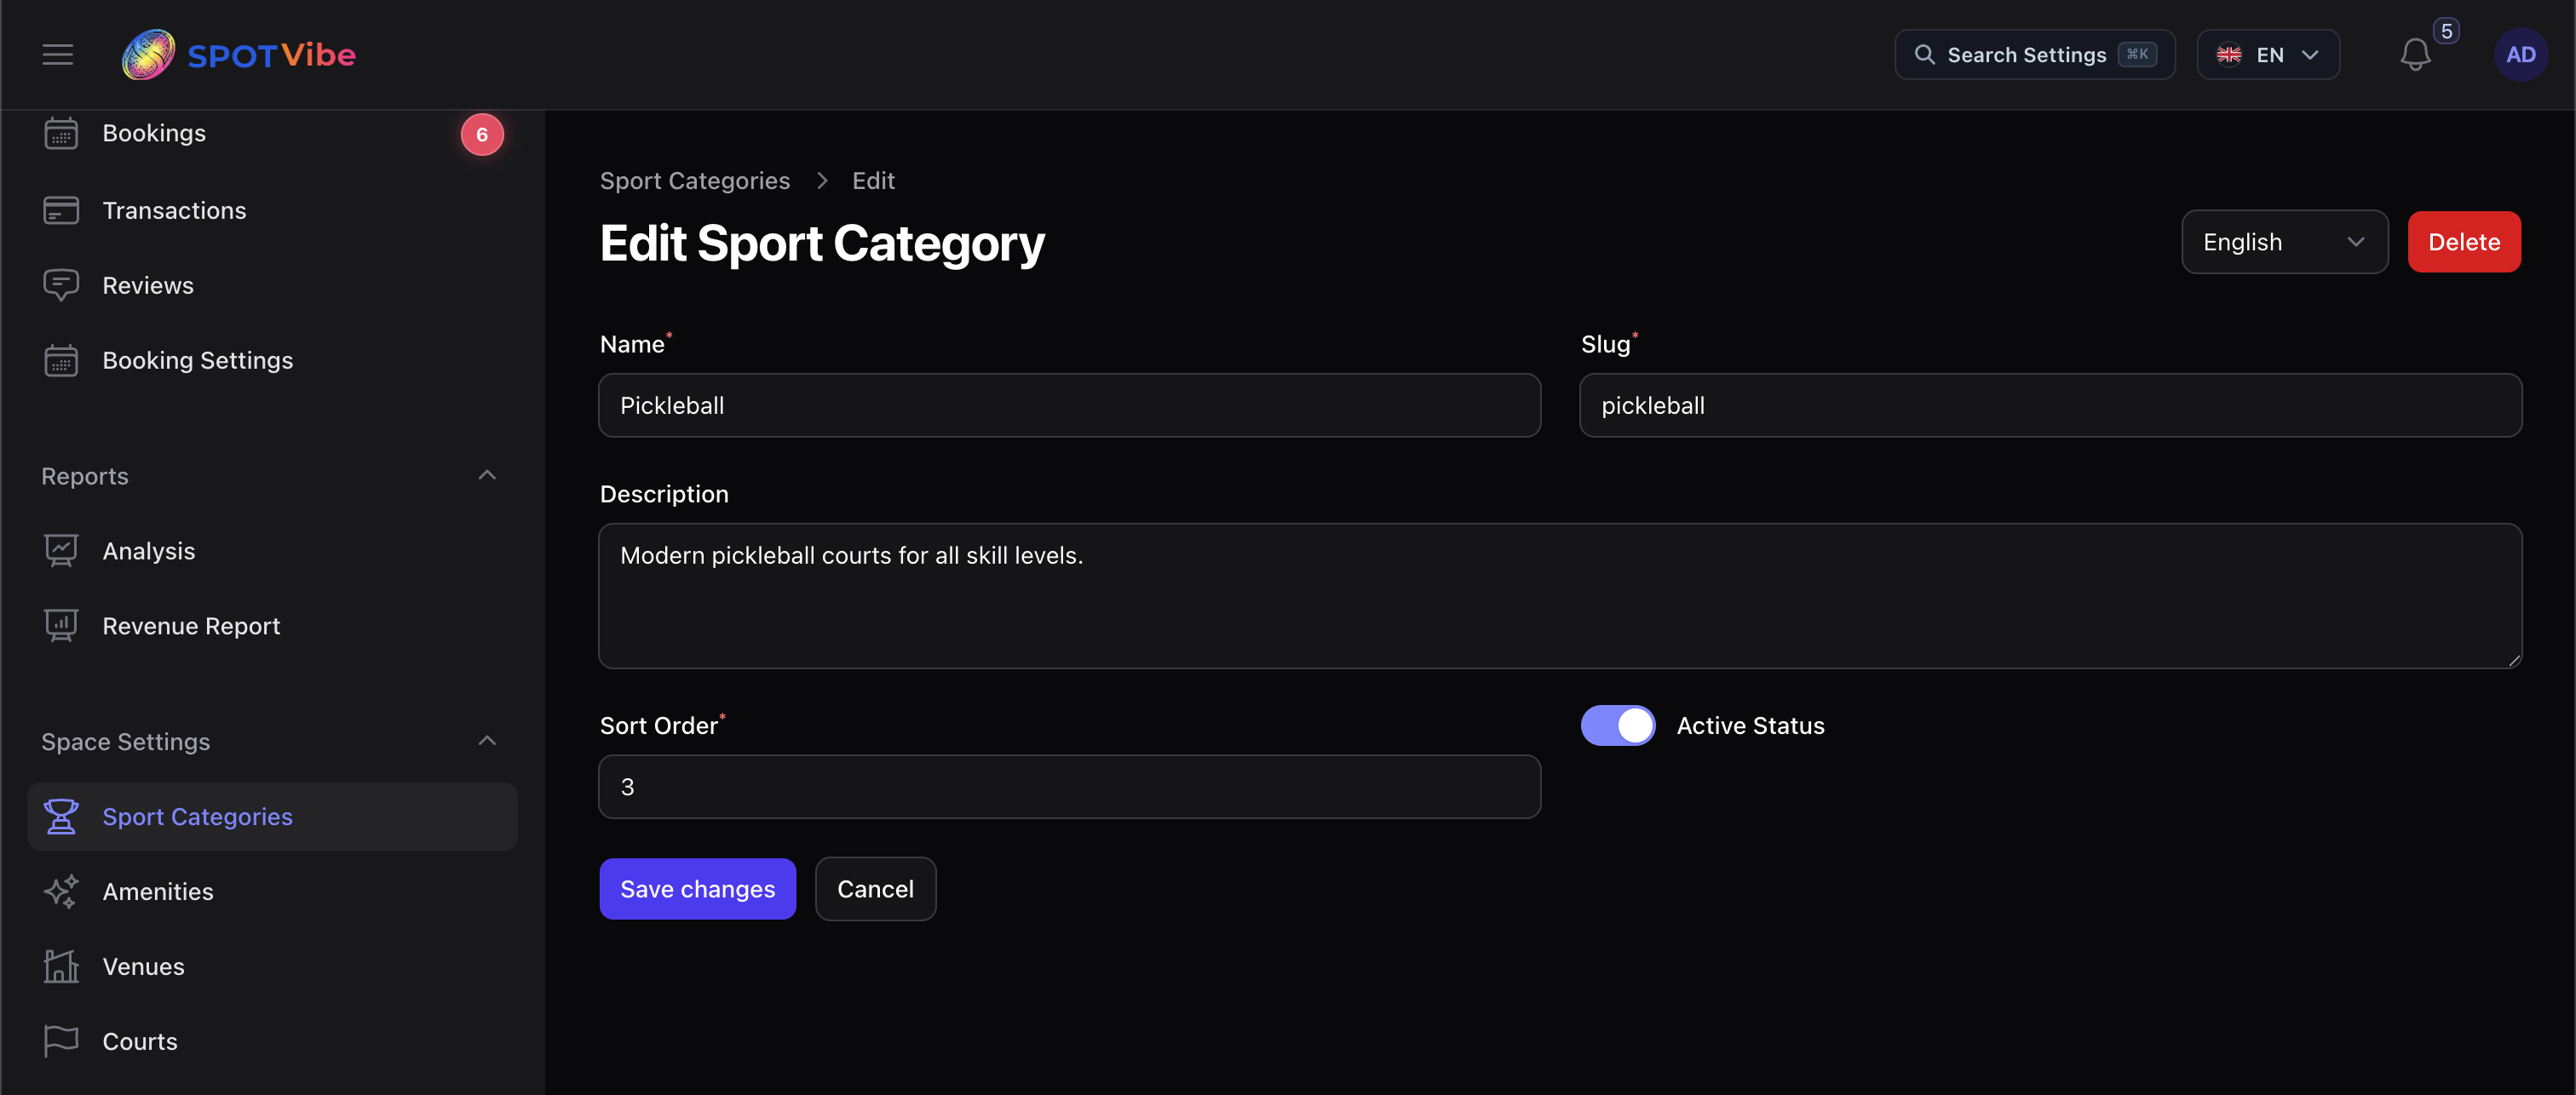Screen dimensions: 2576x1095
Task: Open the Reviews page
Action: tap(272, 285)
